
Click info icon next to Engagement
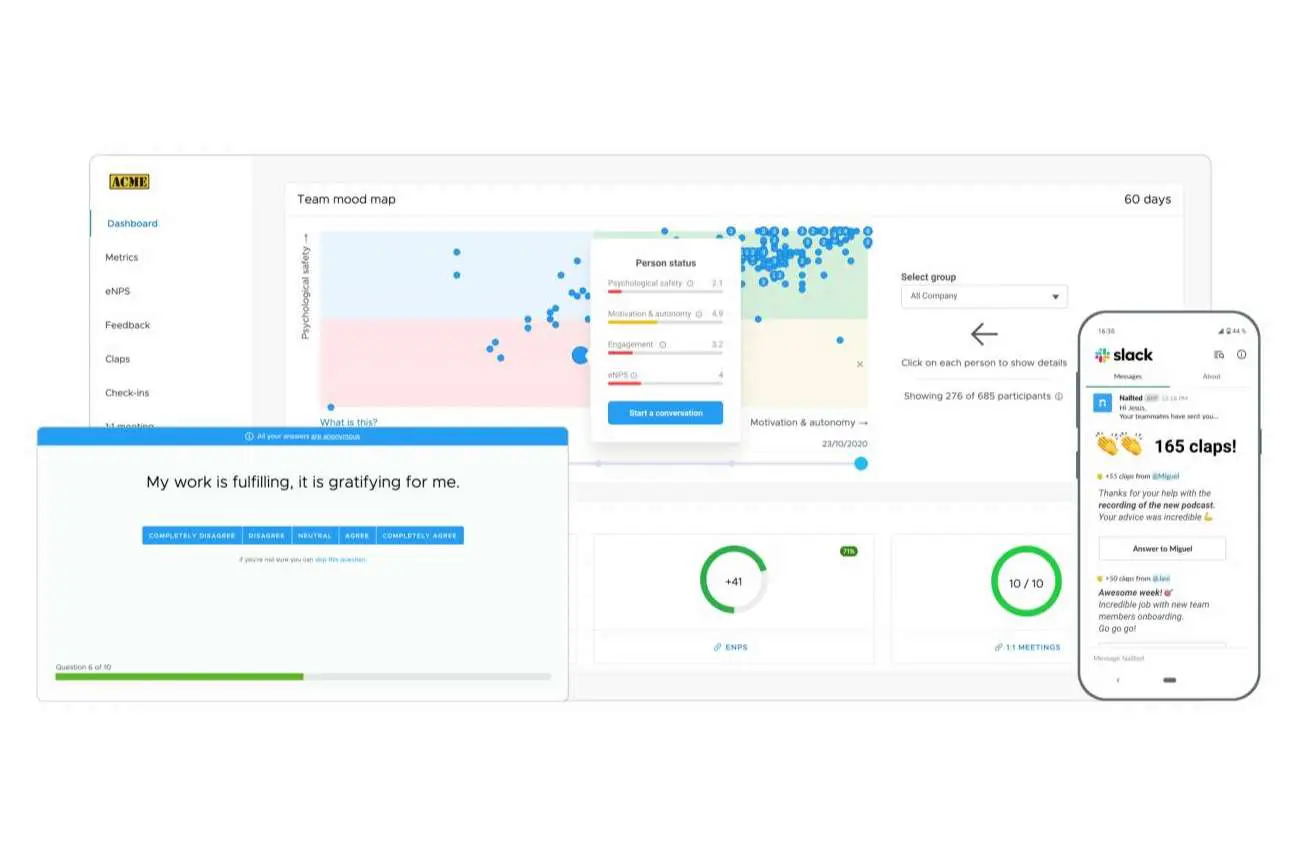[663, 345]
